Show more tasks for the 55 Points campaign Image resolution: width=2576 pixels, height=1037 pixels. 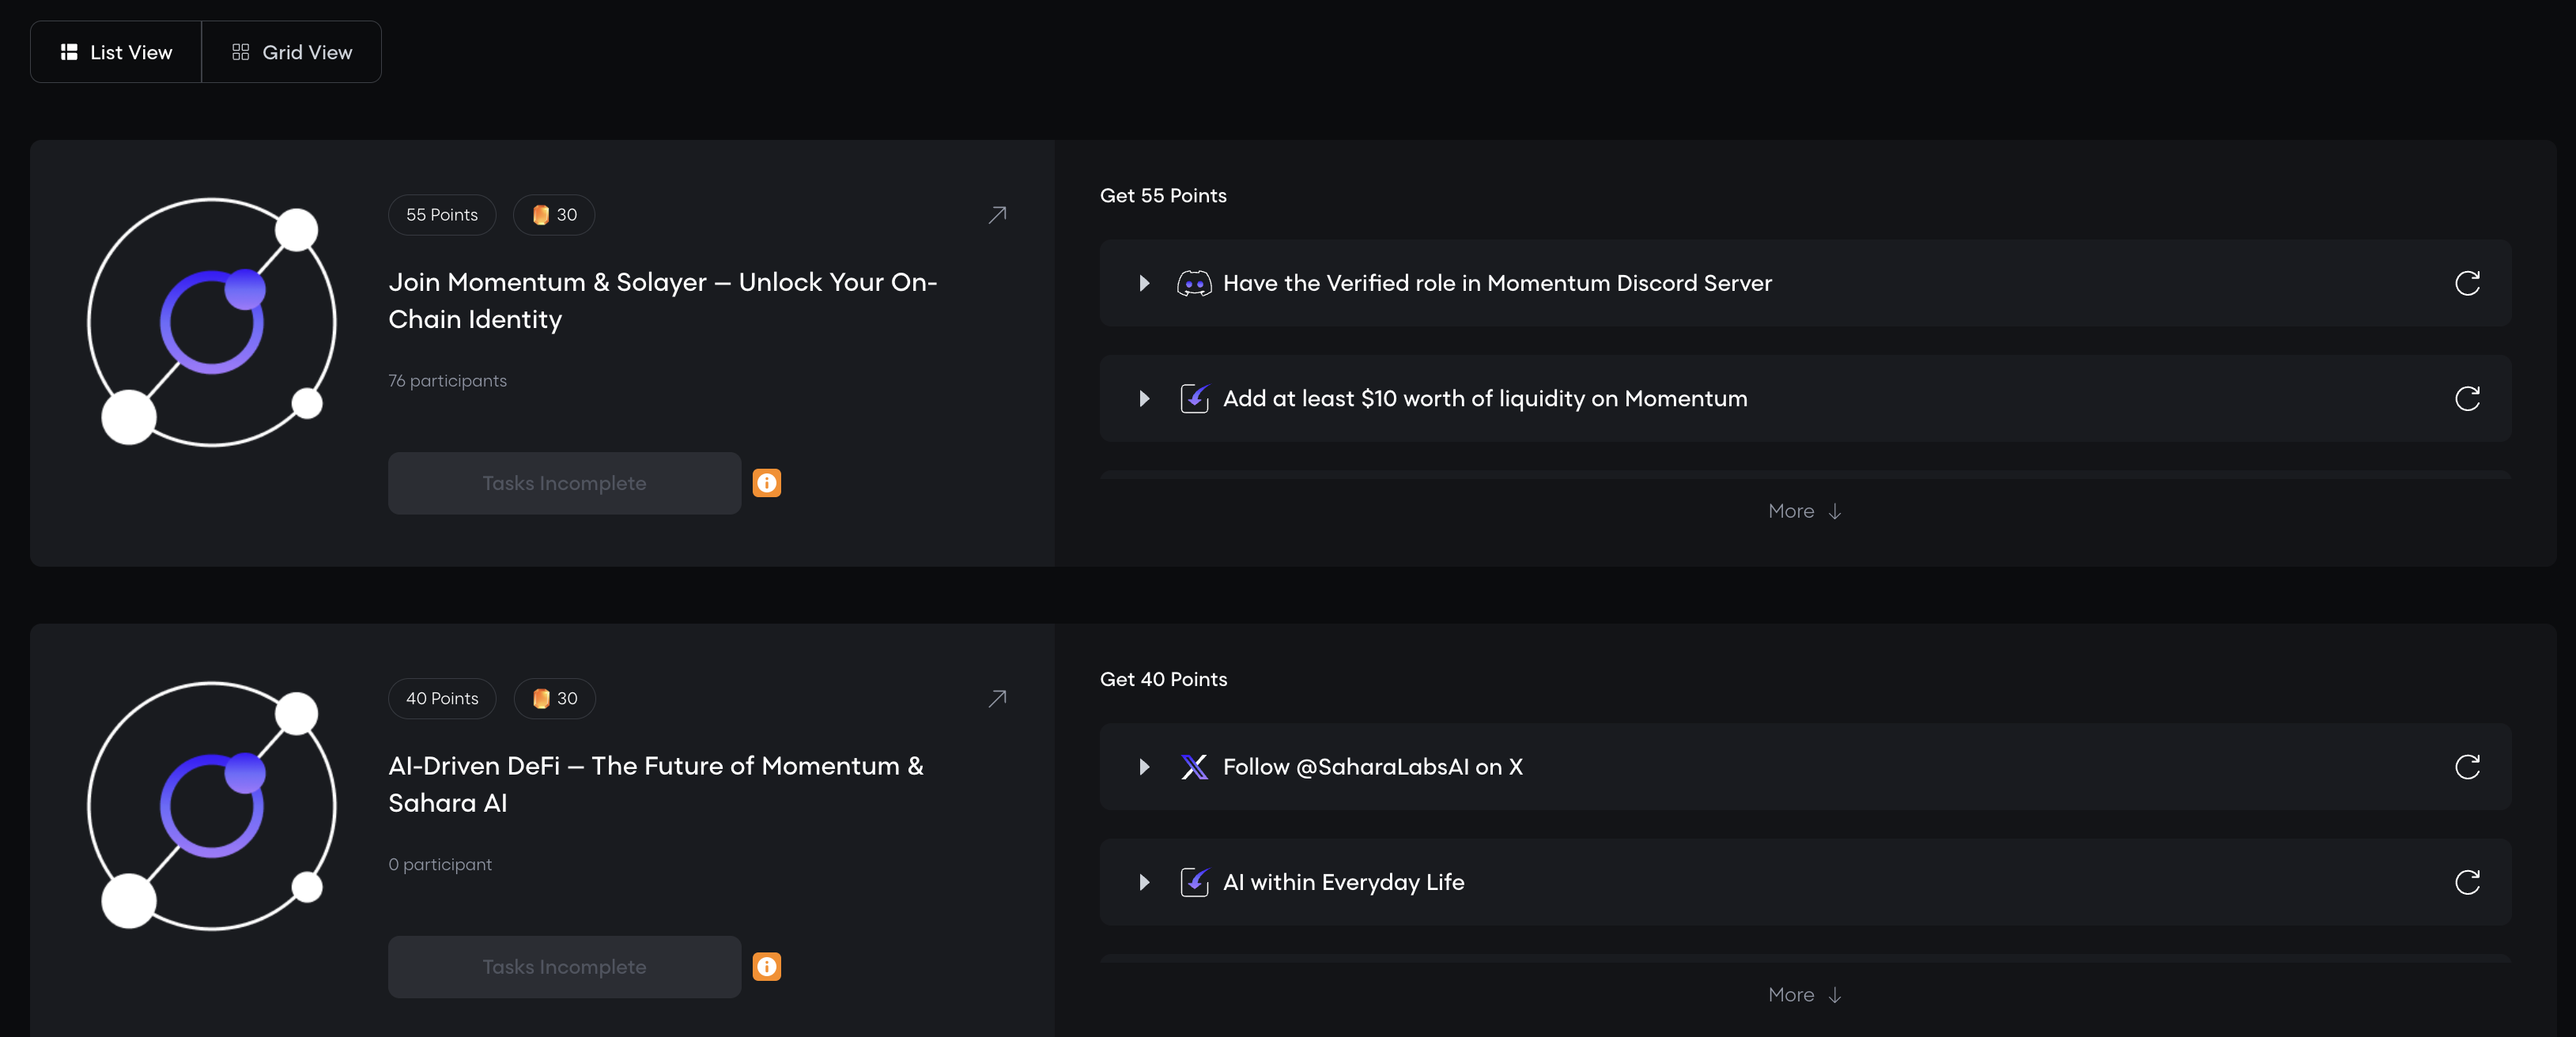[x=1804, y=511]
